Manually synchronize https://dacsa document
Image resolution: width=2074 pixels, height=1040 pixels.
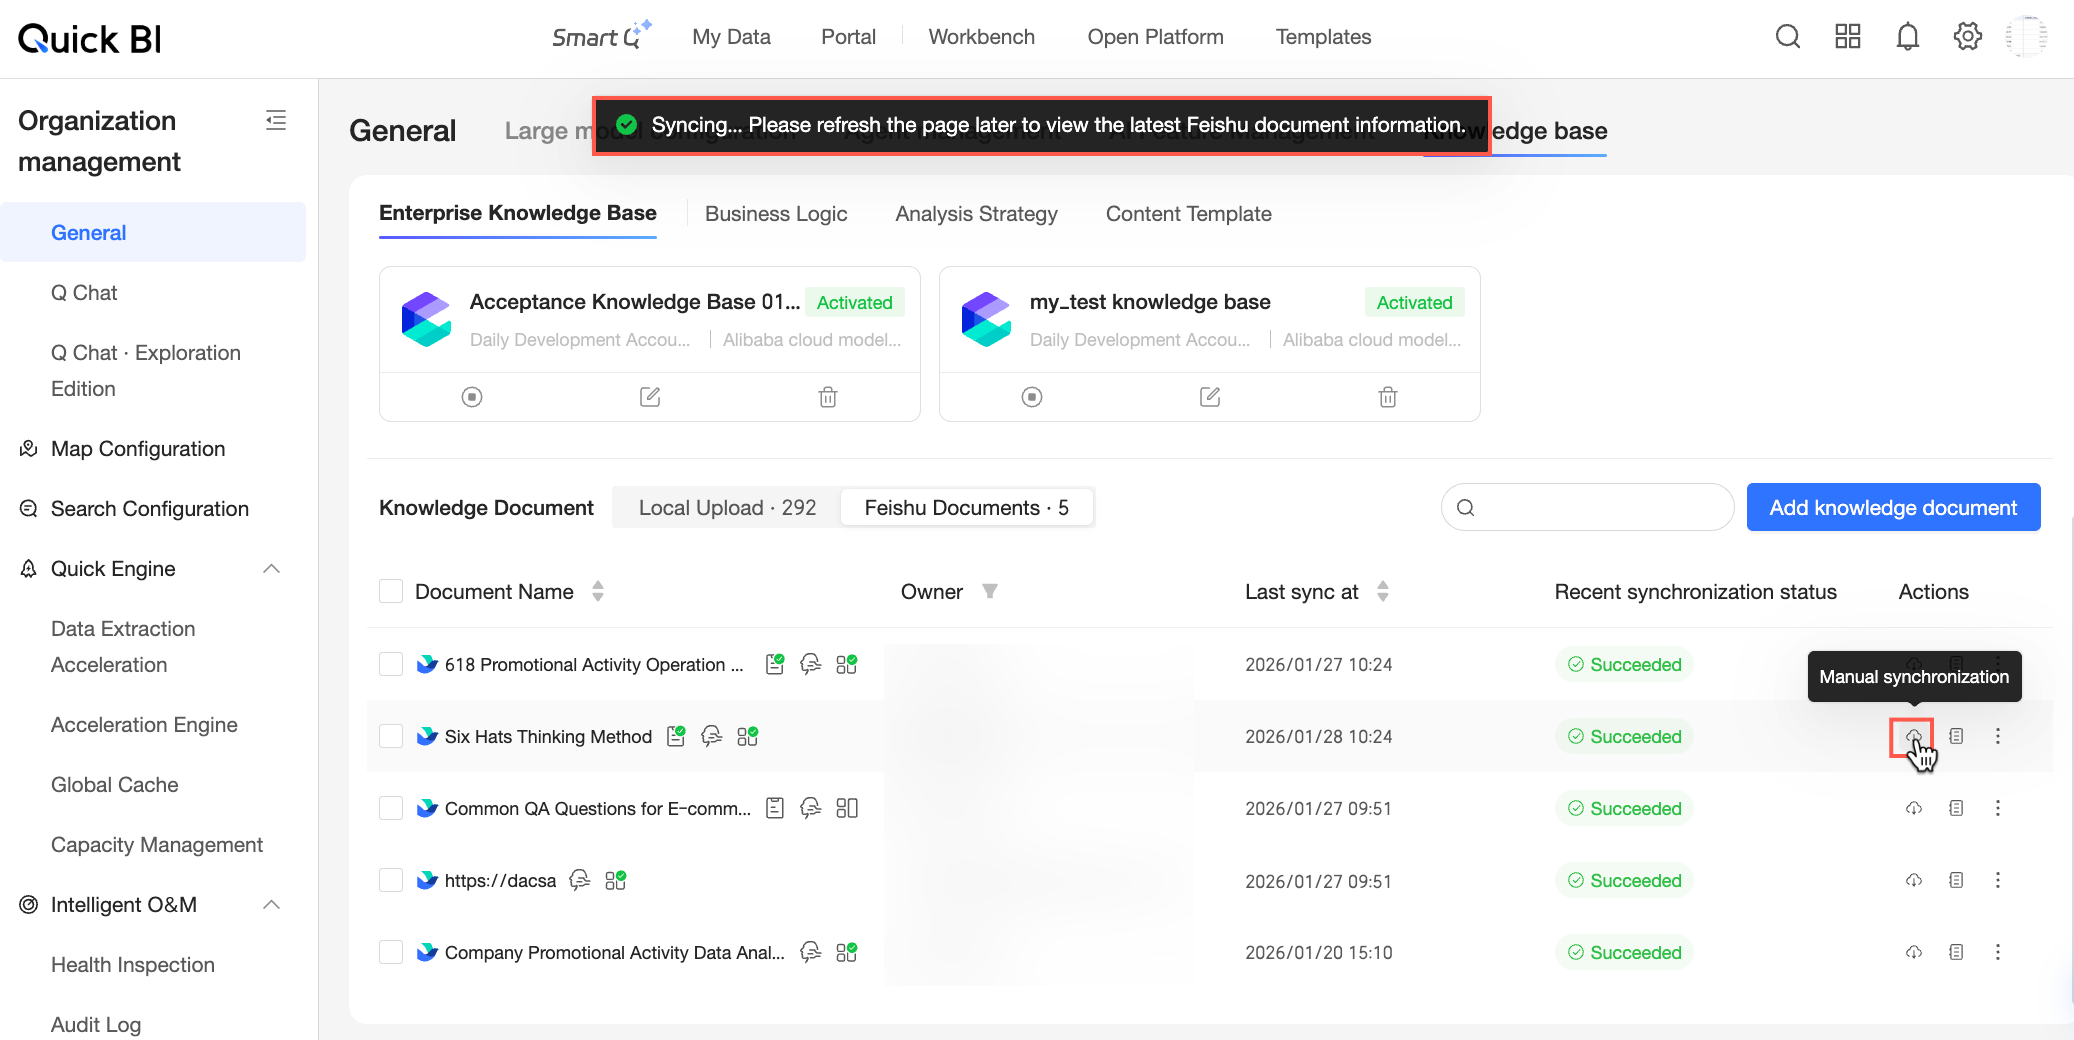click(1914, 880)
